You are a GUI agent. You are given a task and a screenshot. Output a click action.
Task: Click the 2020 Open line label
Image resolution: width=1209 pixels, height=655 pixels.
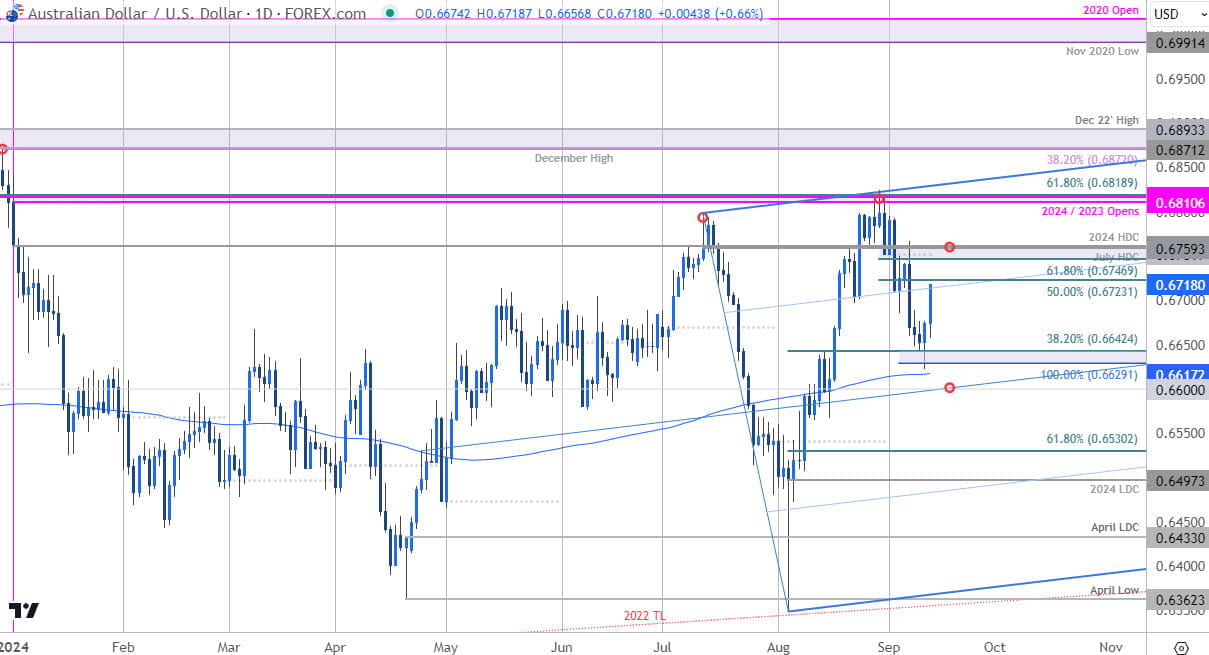(1111, 10)
